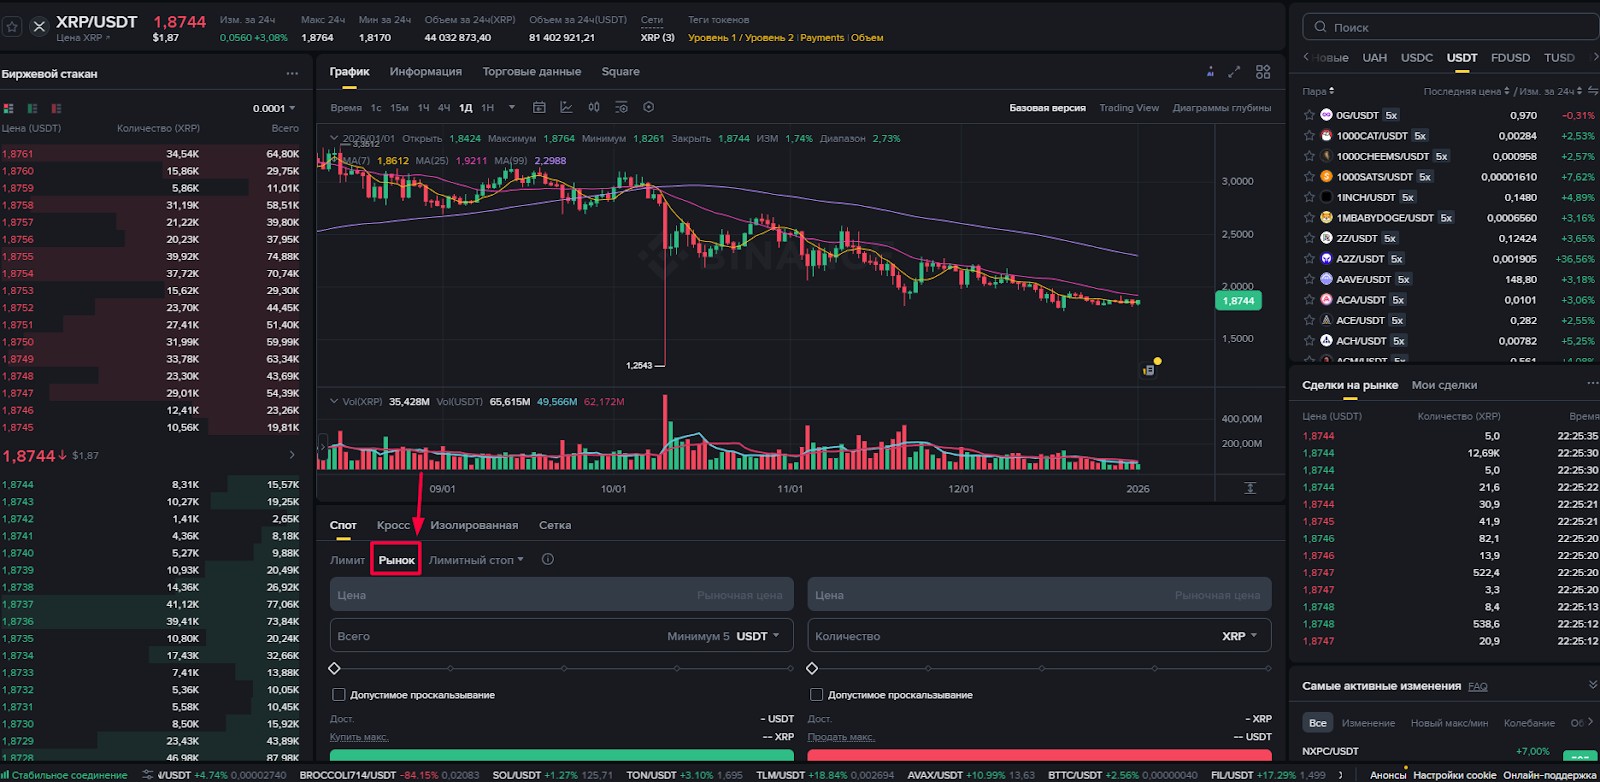Open the chart calendar date picker icon
Image resolution: width=1600 pixels, height=782 pixels.
coord(539,107)
